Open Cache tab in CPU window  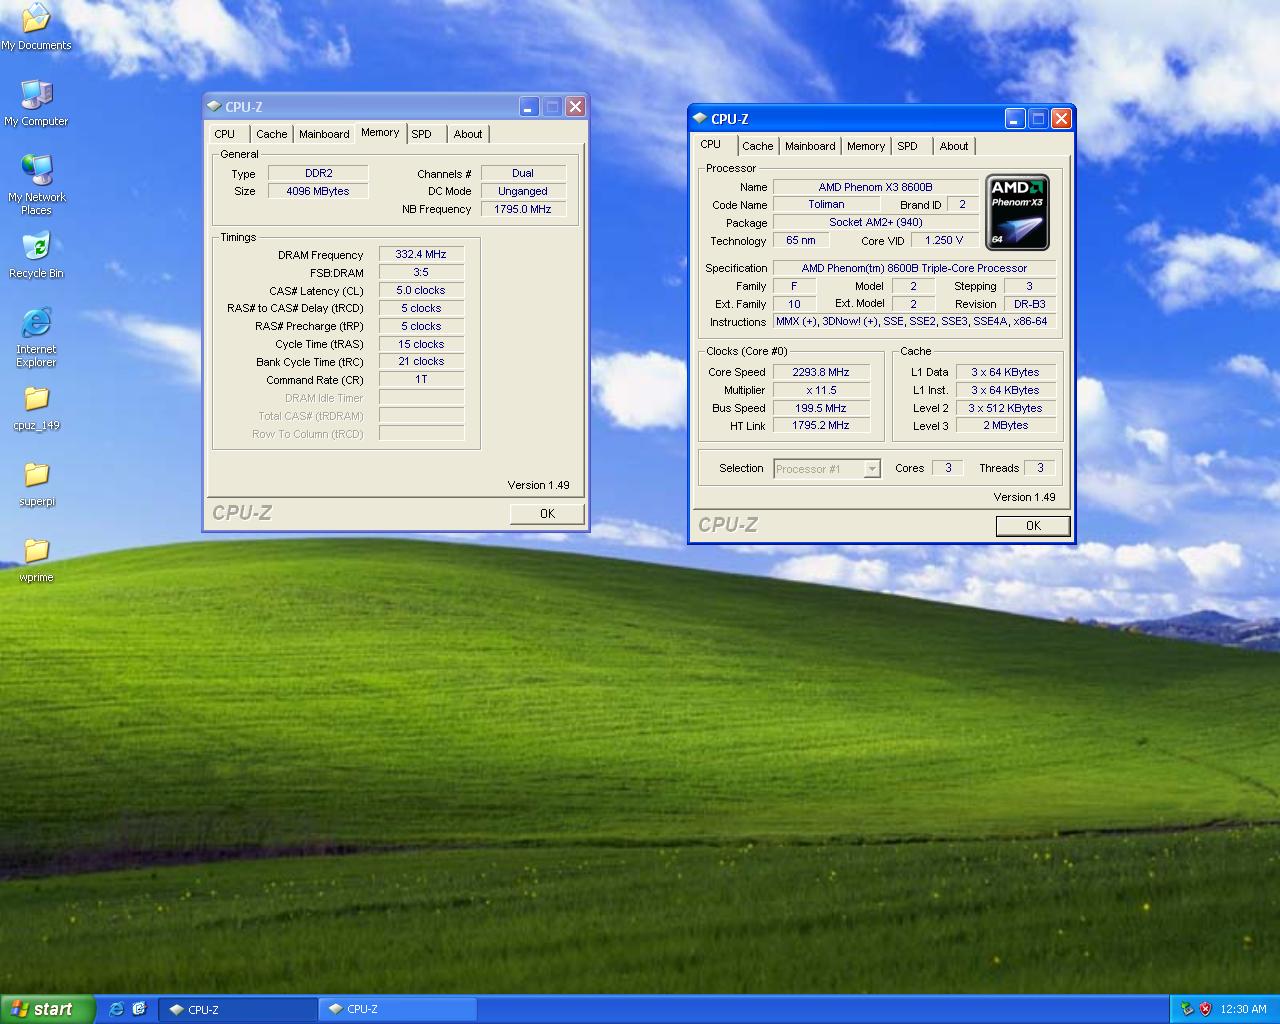[x=757, y=146]
